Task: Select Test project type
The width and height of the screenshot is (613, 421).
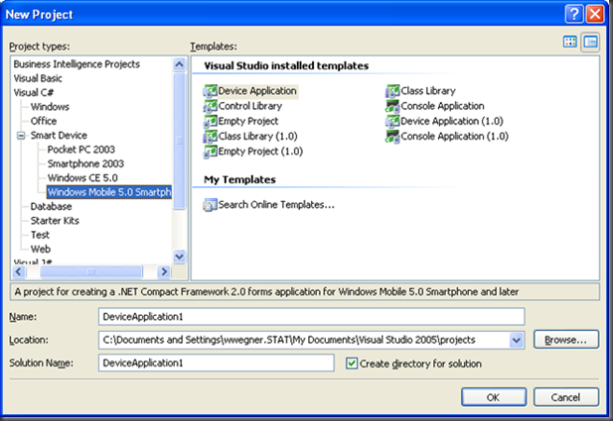Action: [40, 235]
